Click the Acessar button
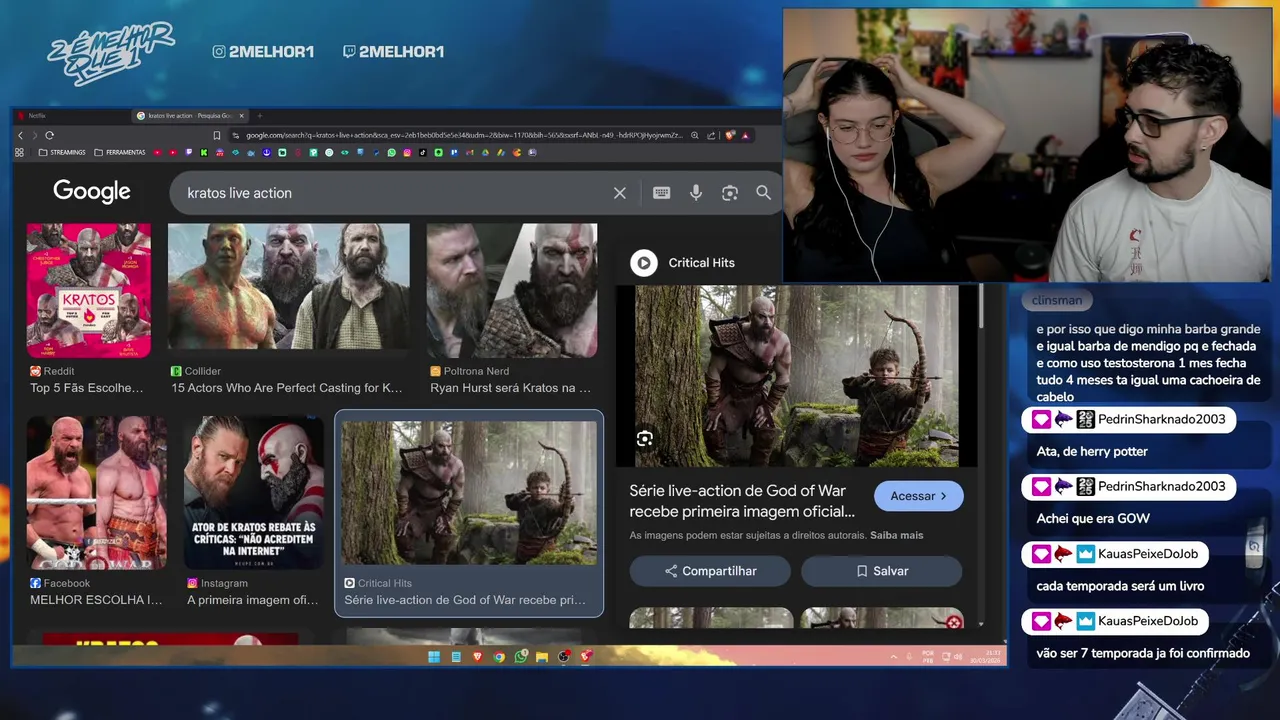This screenshot has height=720, width=1280. pos(918,496)
